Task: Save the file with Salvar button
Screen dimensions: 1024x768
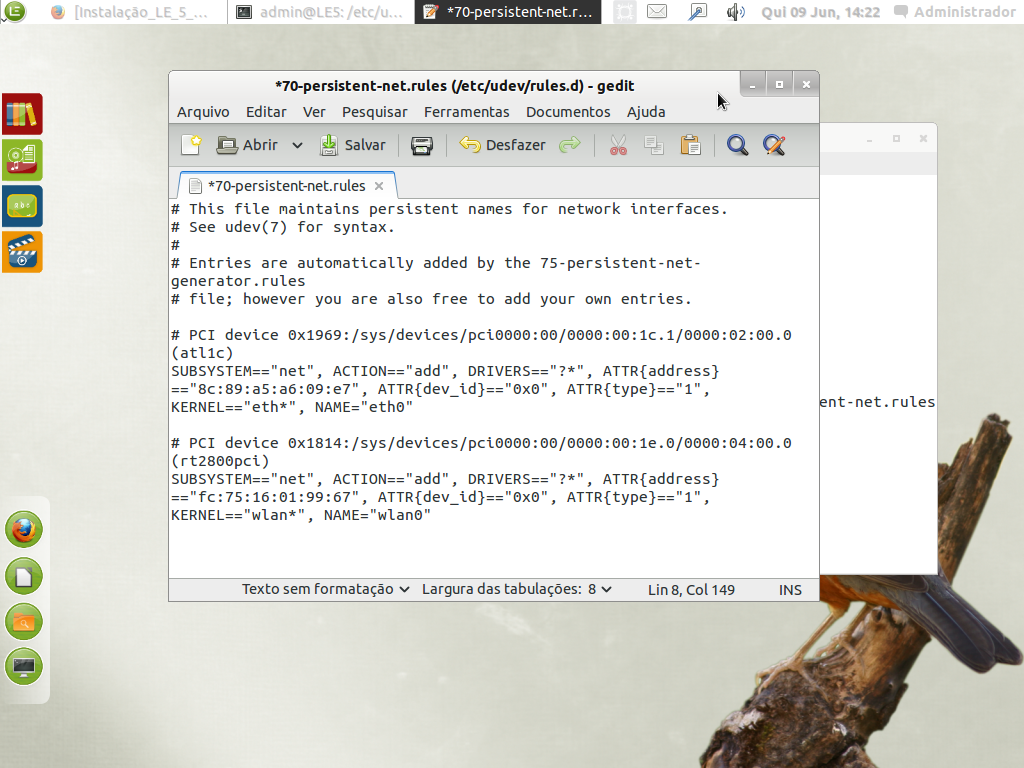Action: 353,145
